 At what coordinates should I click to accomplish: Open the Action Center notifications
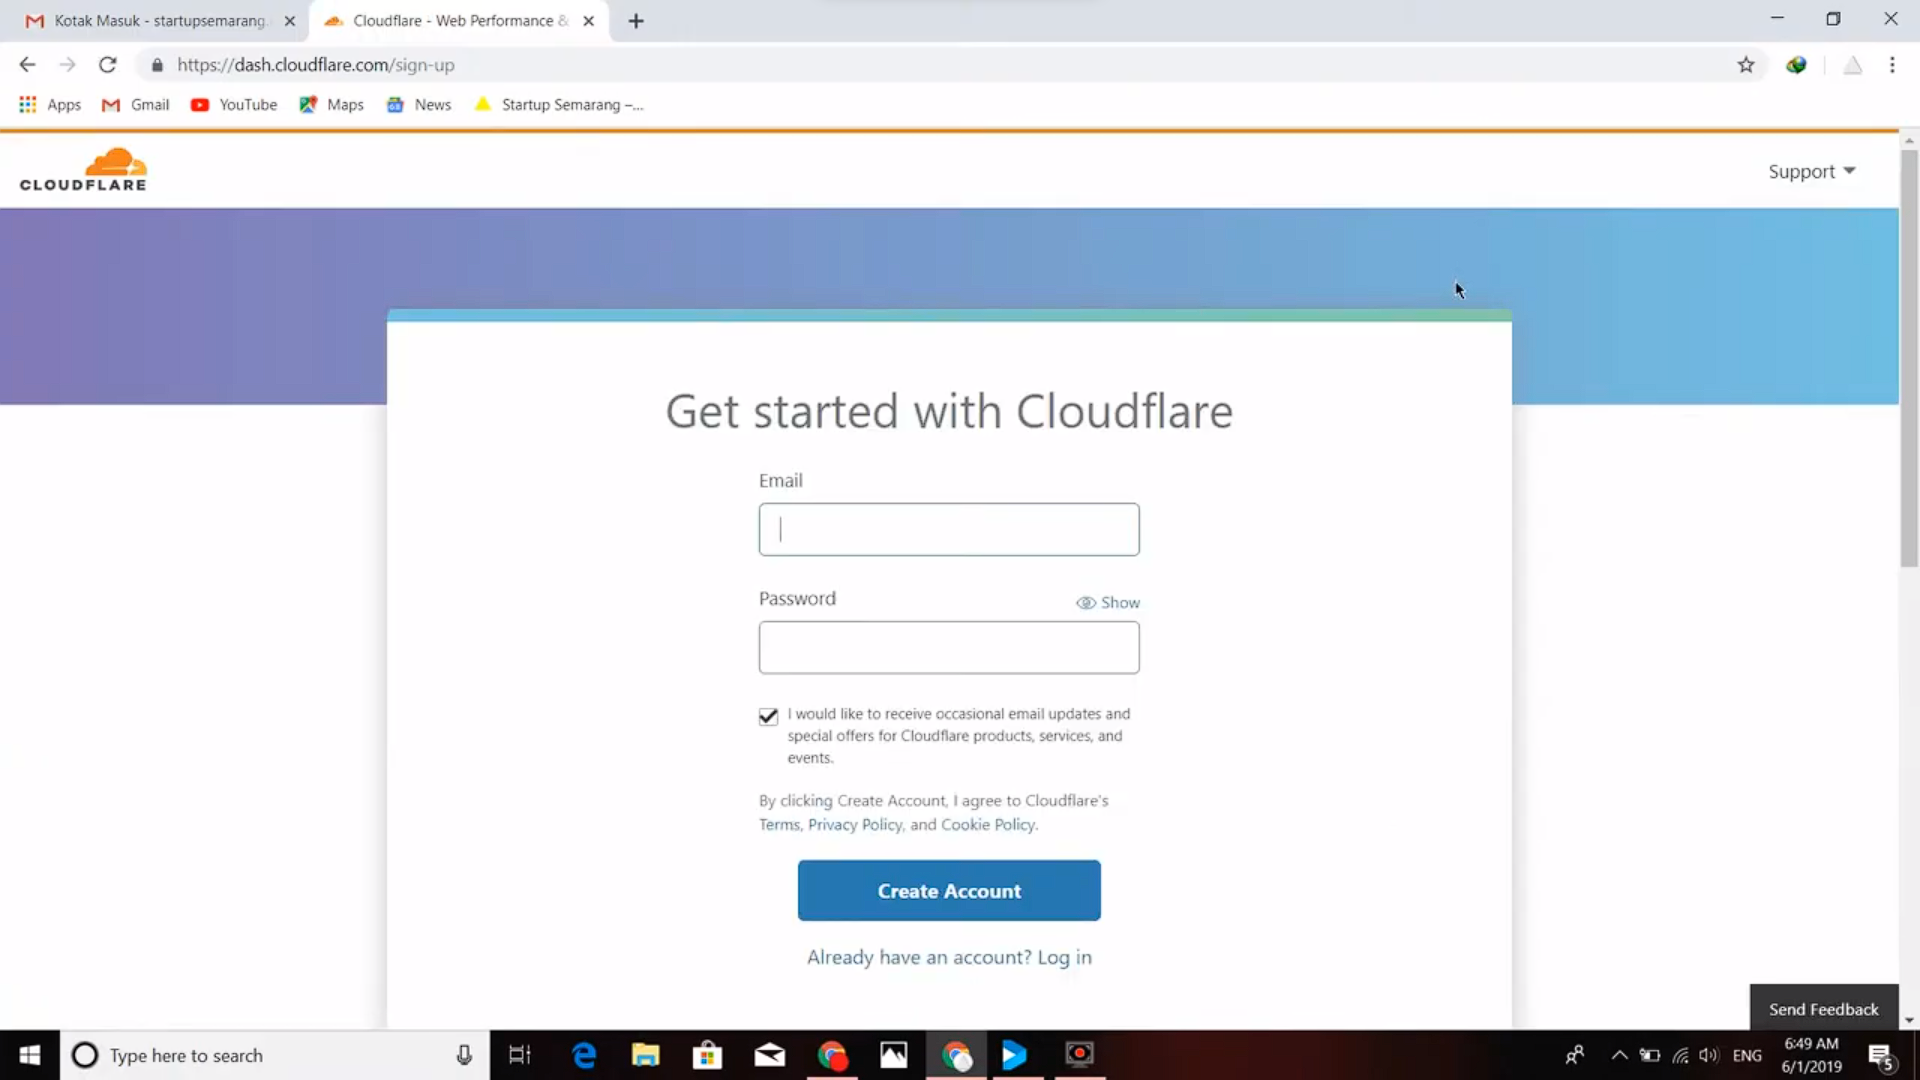pyautogui.click(x=1882, y=1055)
